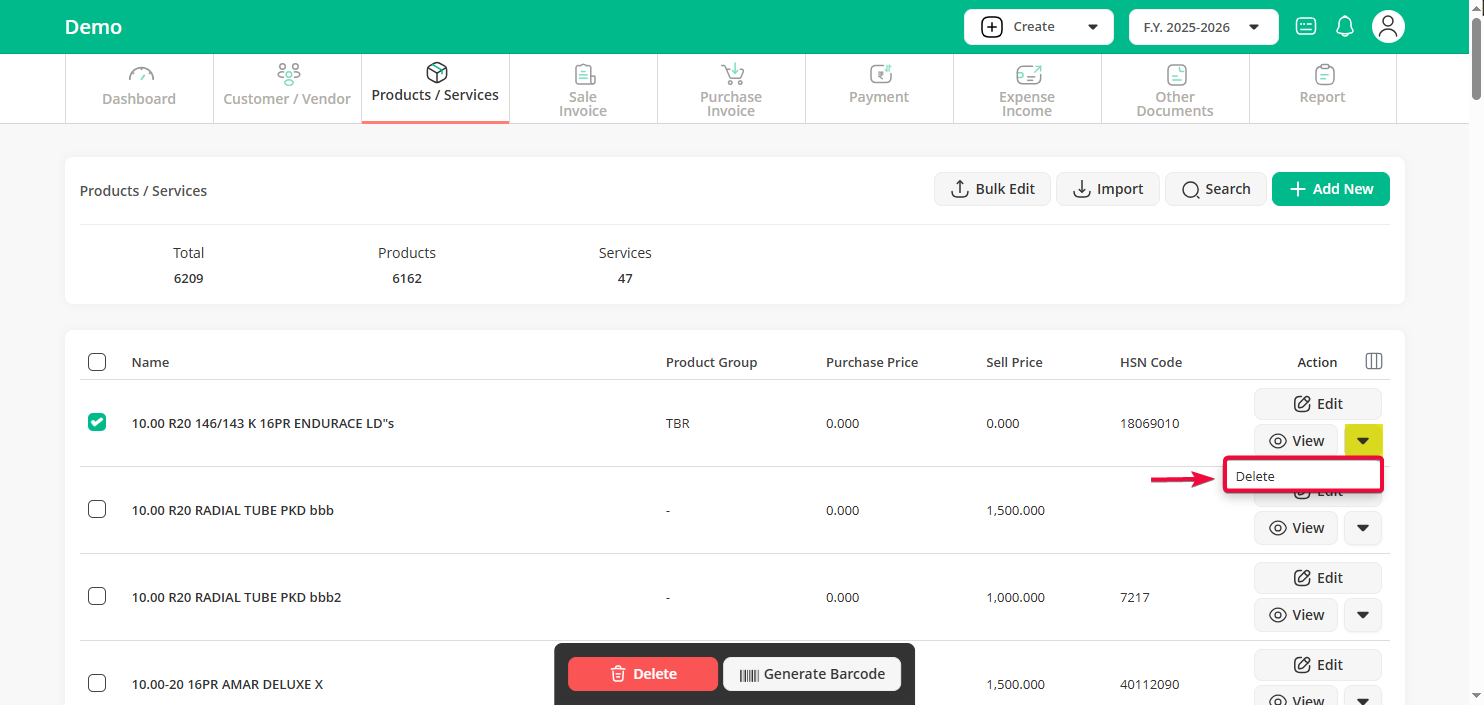Check the RADIAL TUBE PKD bbb row checkbox
Screen dimensions: 1484x705
(97, 509)
